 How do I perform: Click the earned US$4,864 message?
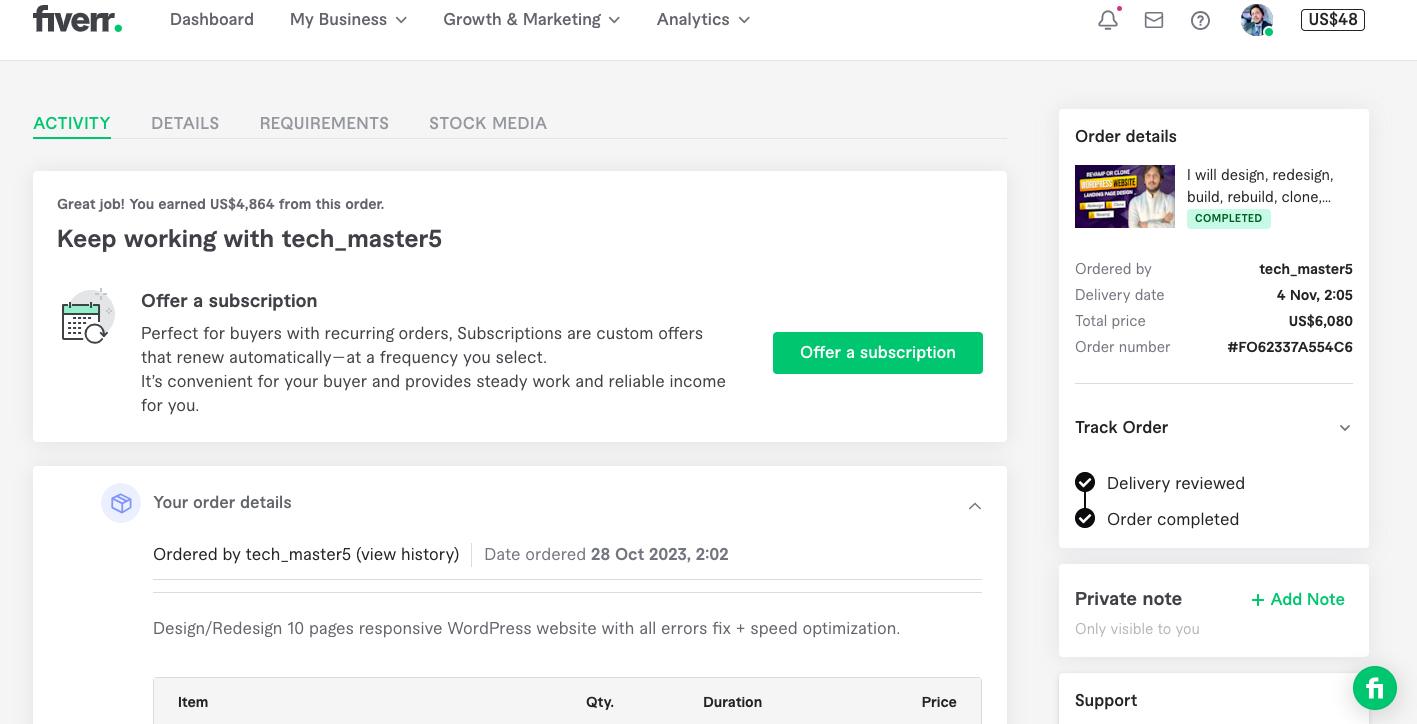(x=220, y=204)
